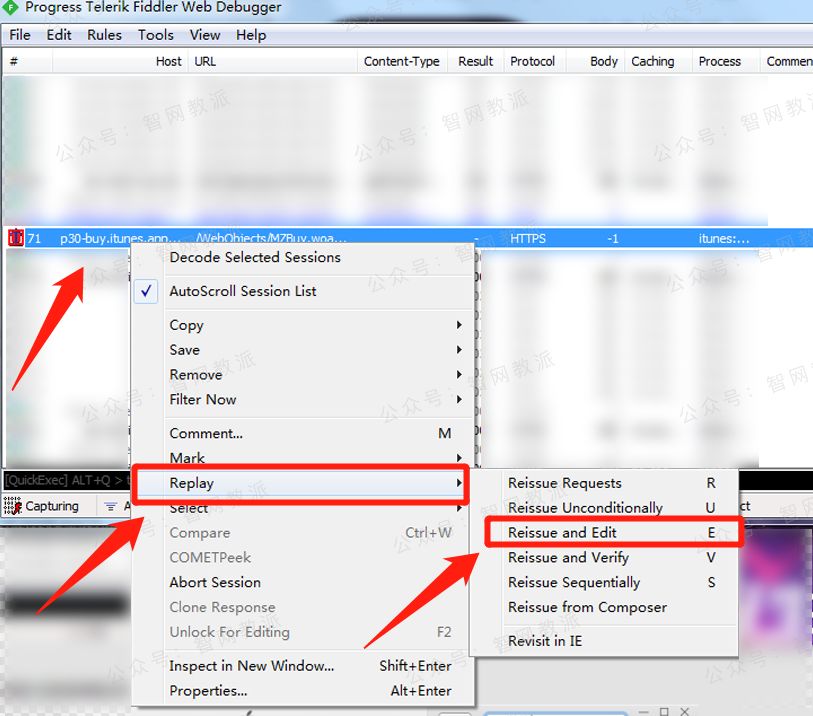Sort by the Protocol column header
813x716 pixels.
535,61
